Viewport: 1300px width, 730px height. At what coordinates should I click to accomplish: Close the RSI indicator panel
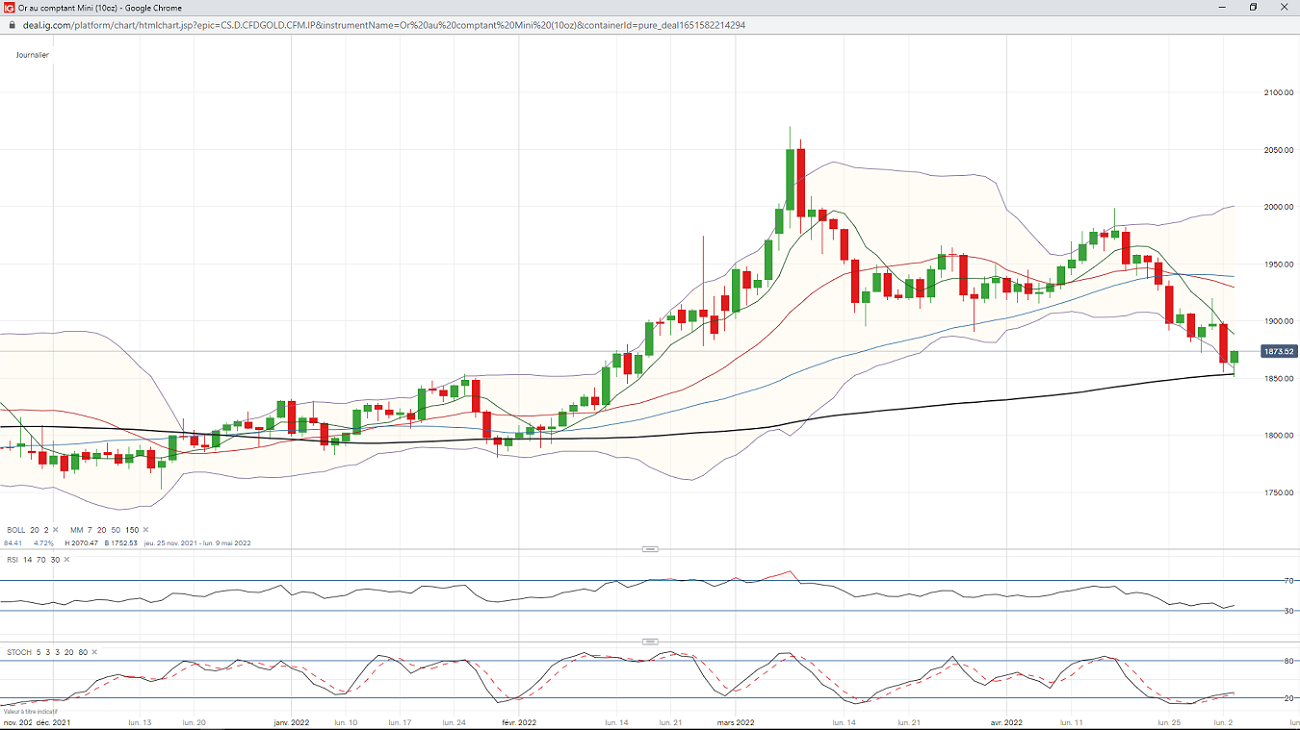click(67, 560)
